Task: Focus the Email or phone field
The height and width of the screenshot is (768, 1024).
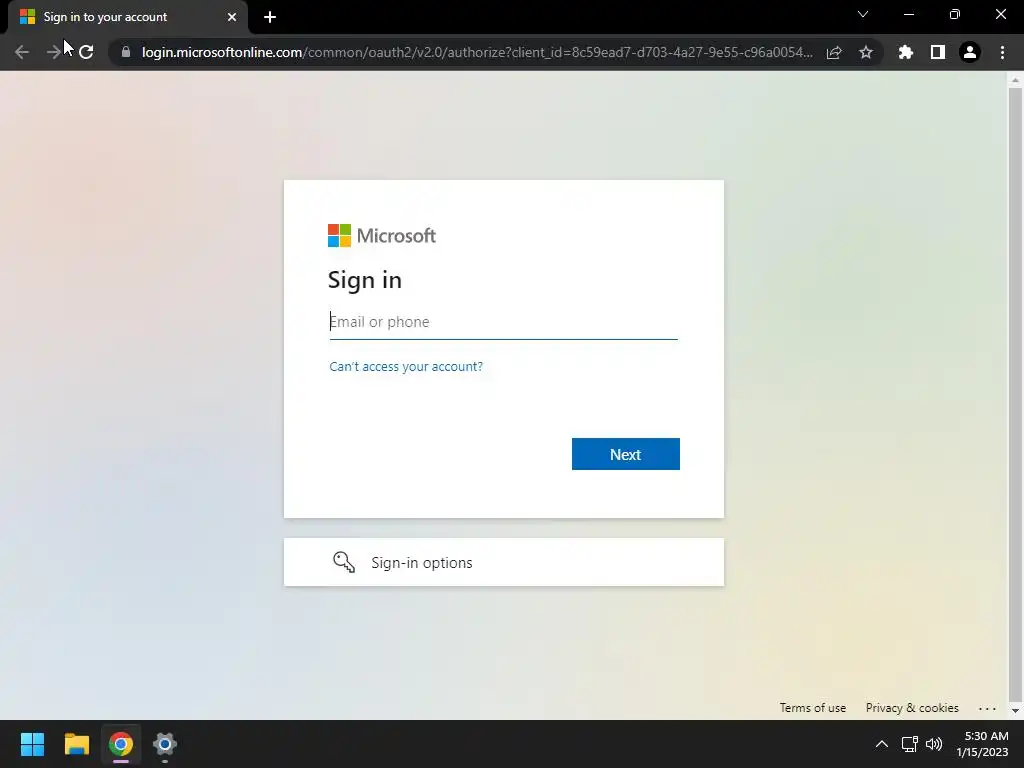Action: point(504,322)
